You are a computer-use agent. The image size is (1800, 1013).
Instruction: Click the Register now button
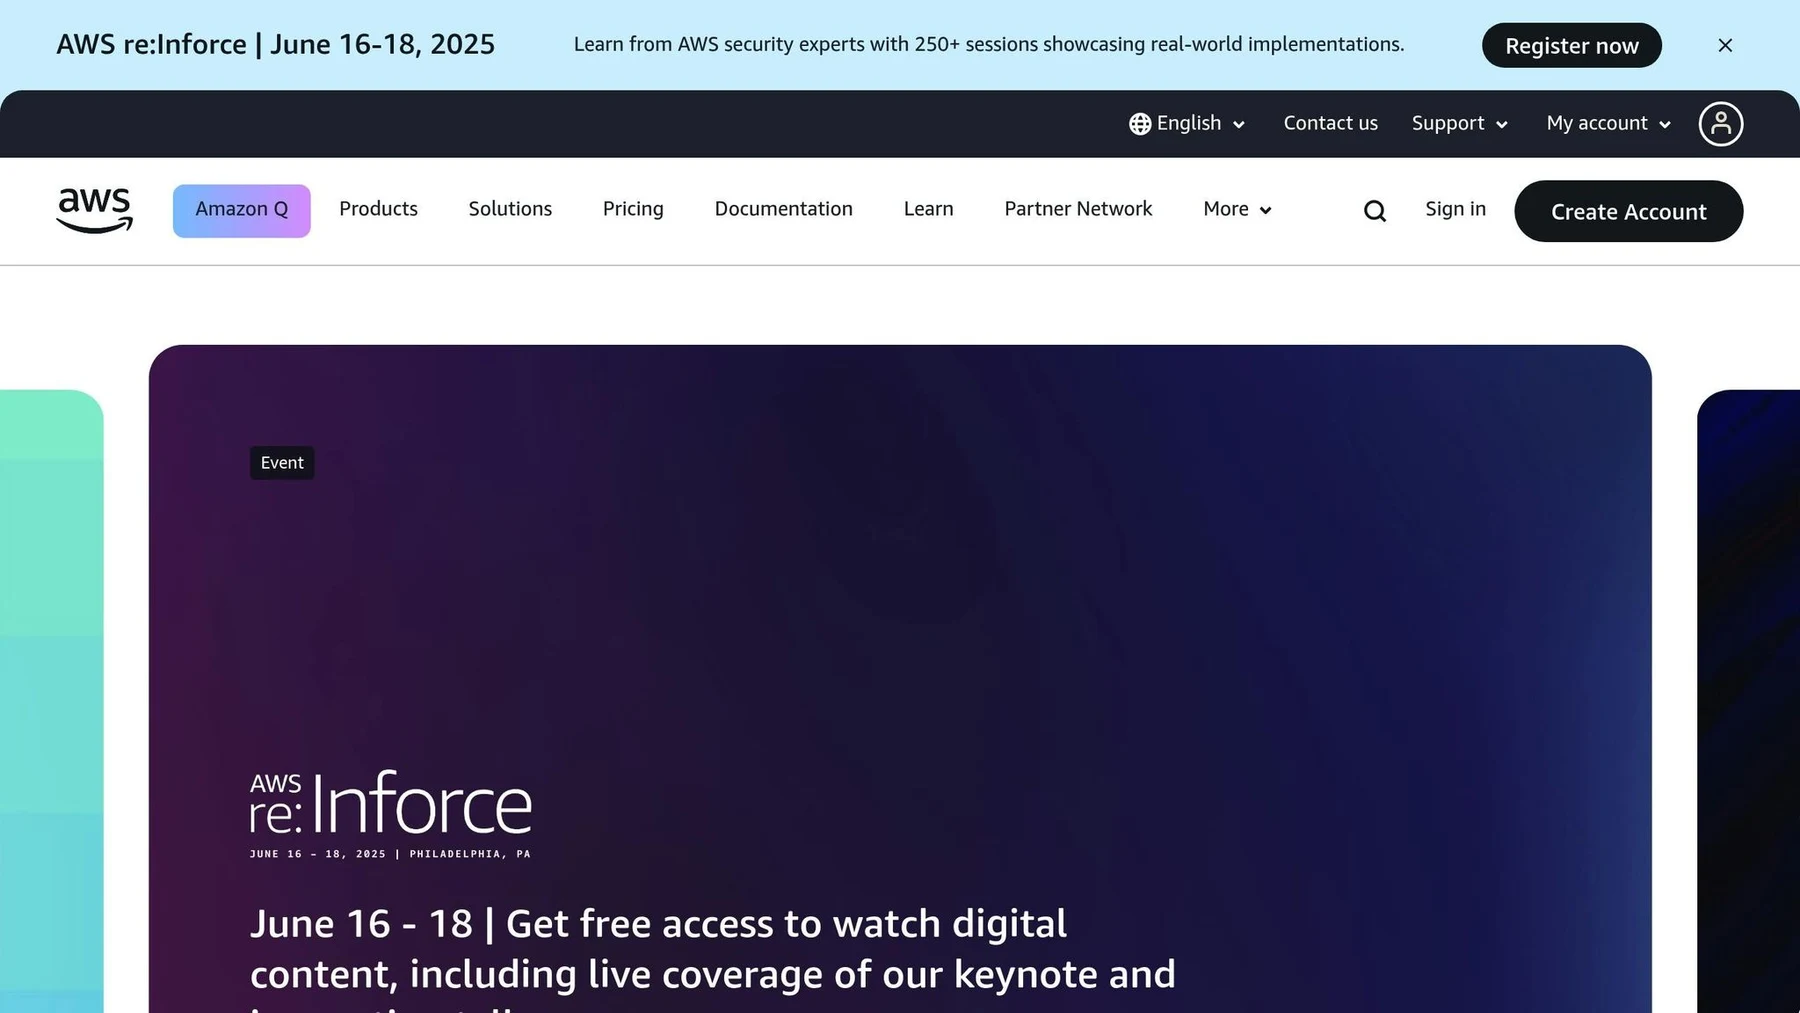click(1572, 45)
